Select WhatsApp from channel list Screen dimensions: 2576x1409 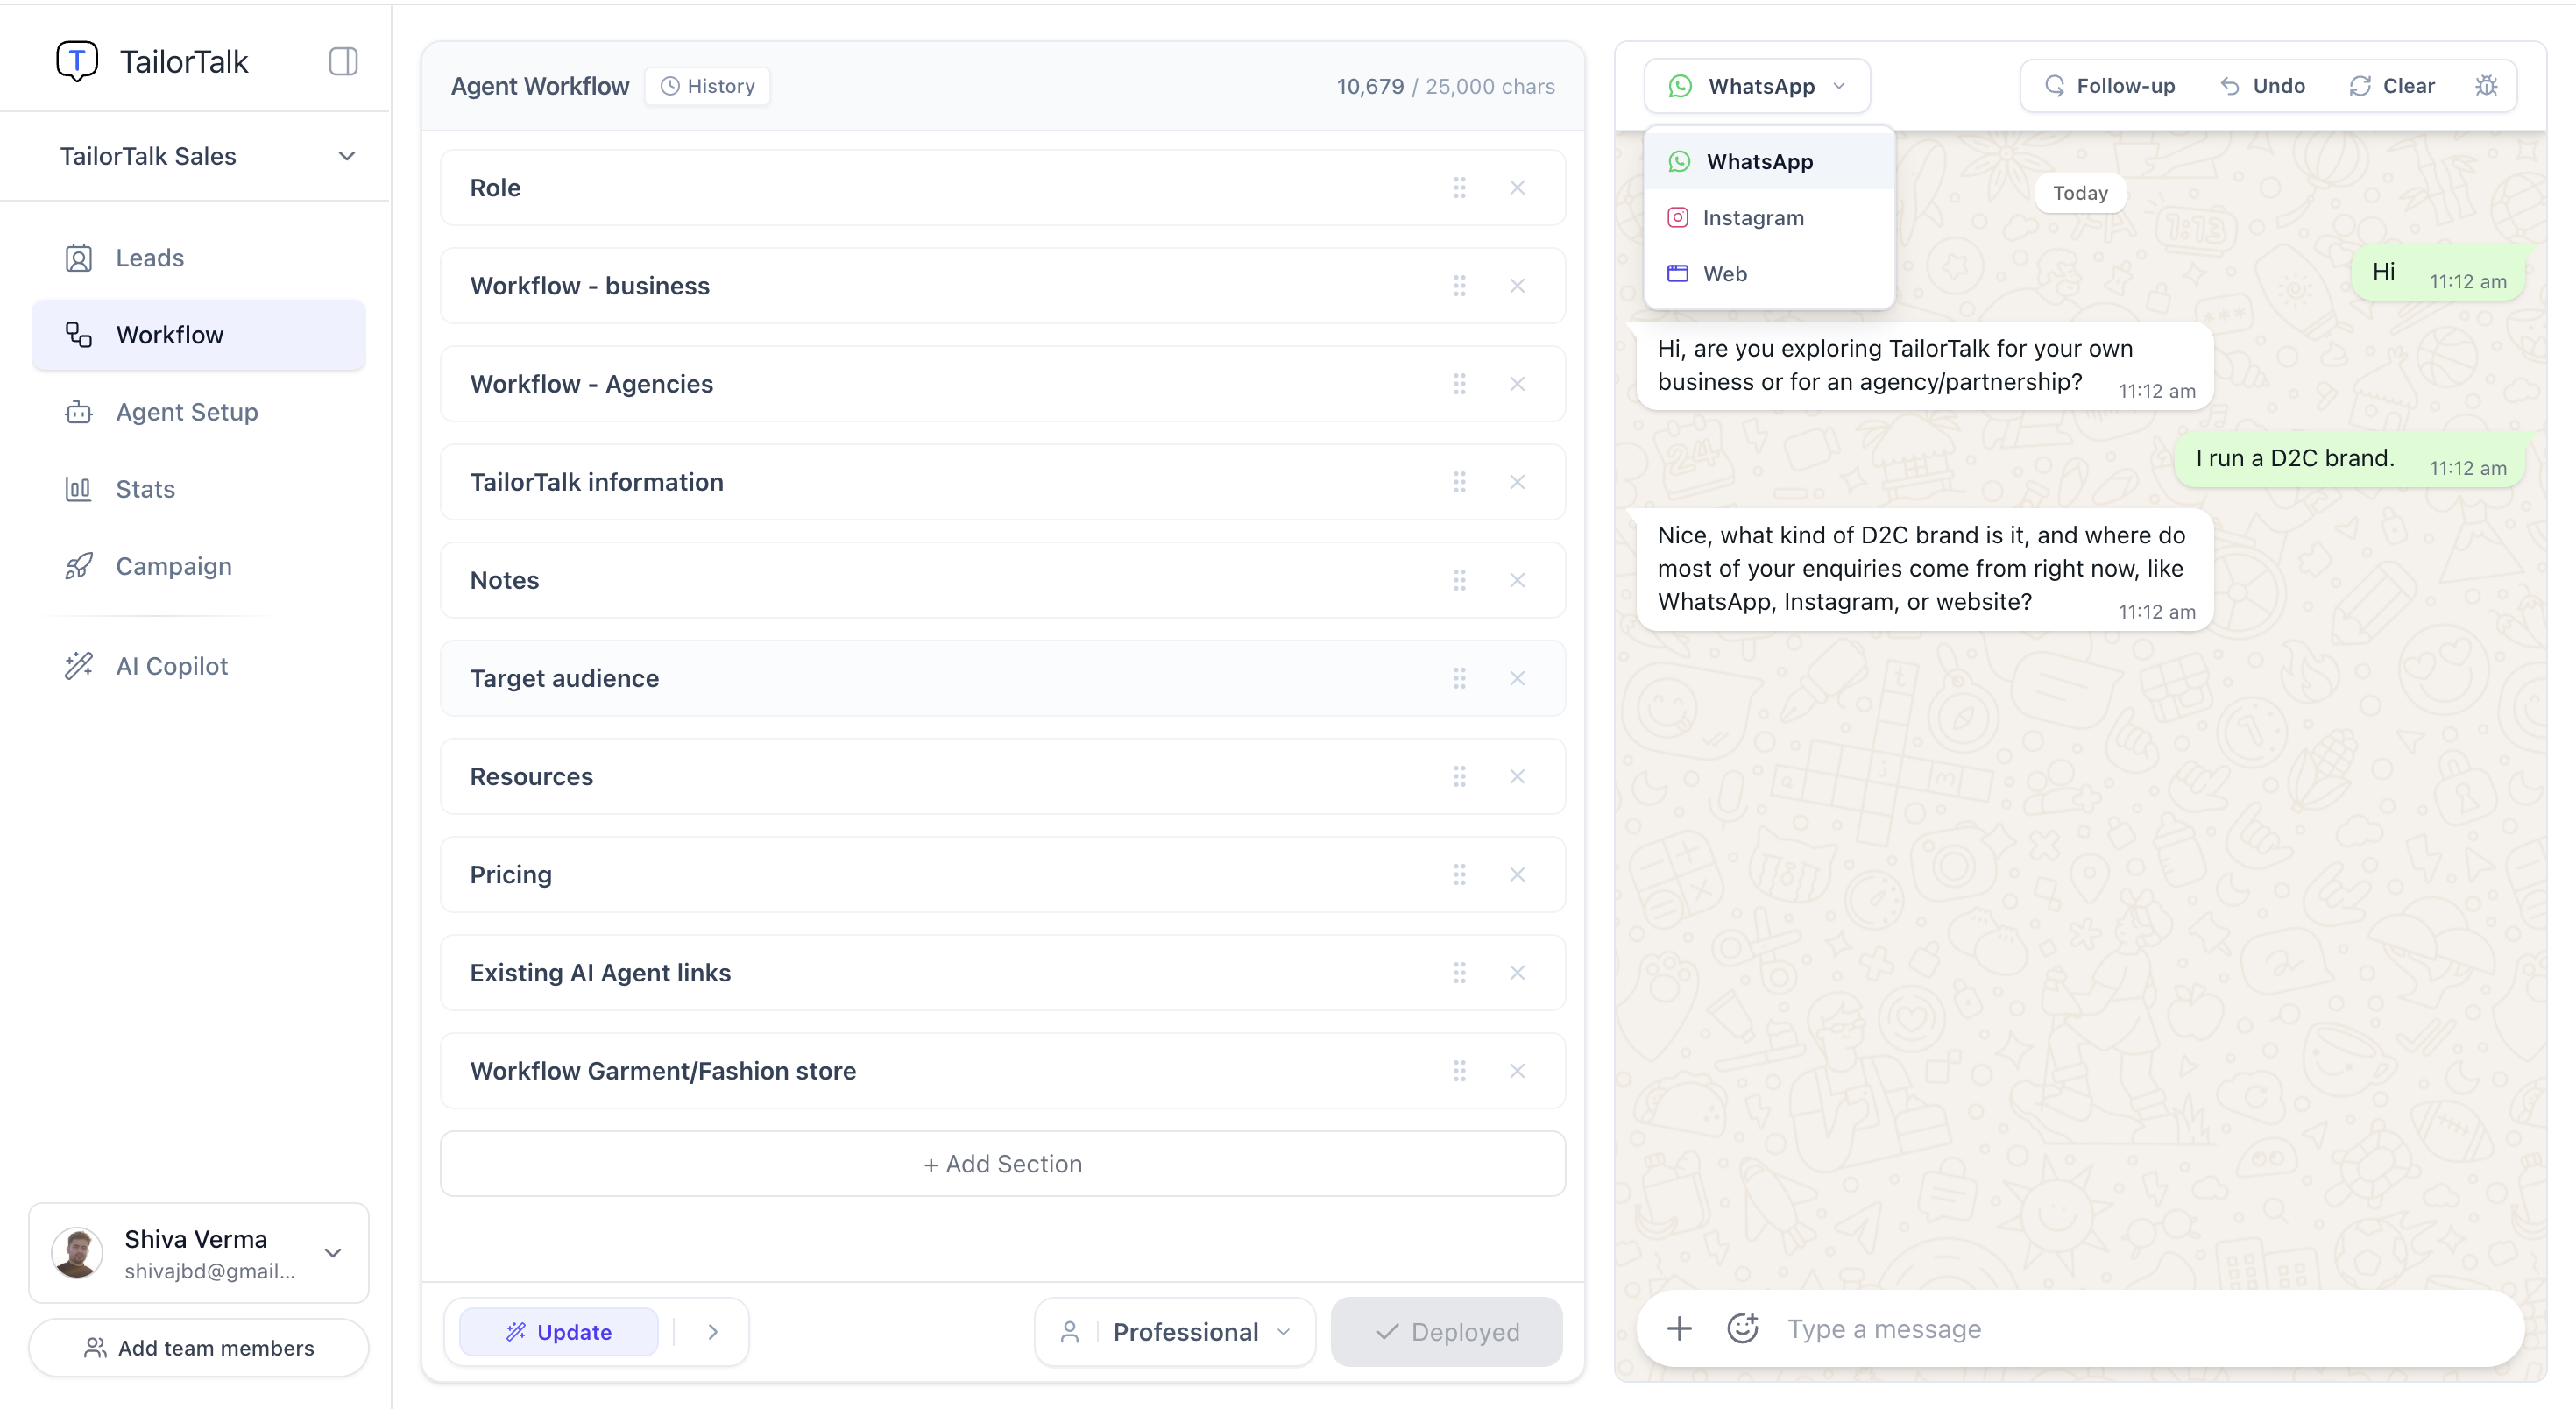pyautogui.click(x=1769, y=162)
